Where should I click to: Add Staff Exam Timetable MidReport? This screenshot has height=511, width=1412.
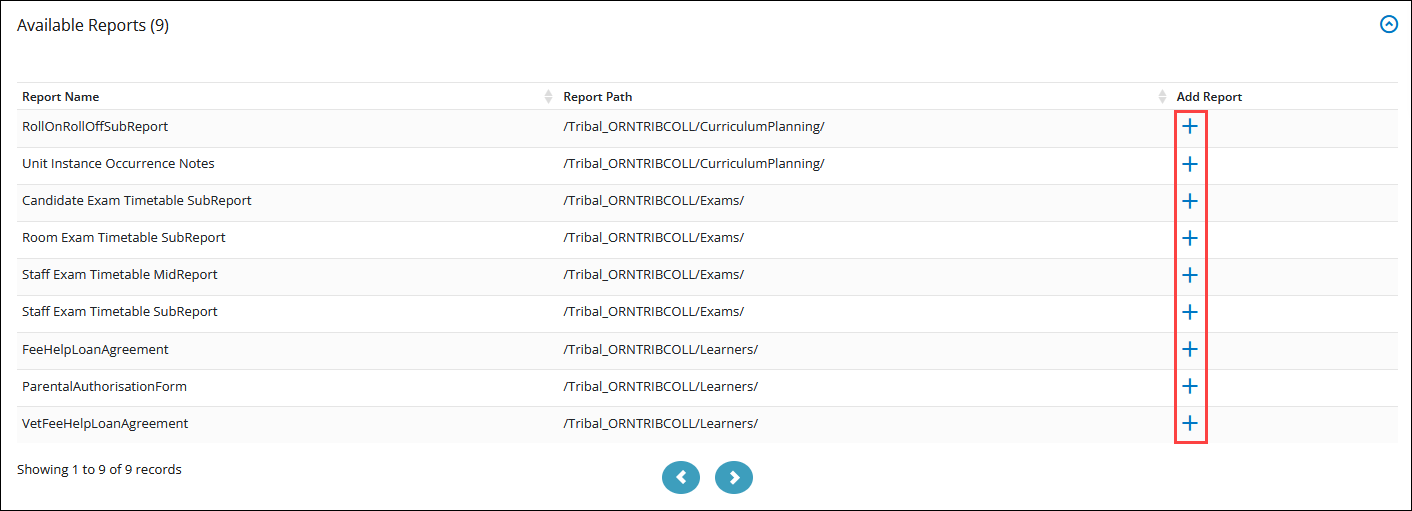point(1190,275)
